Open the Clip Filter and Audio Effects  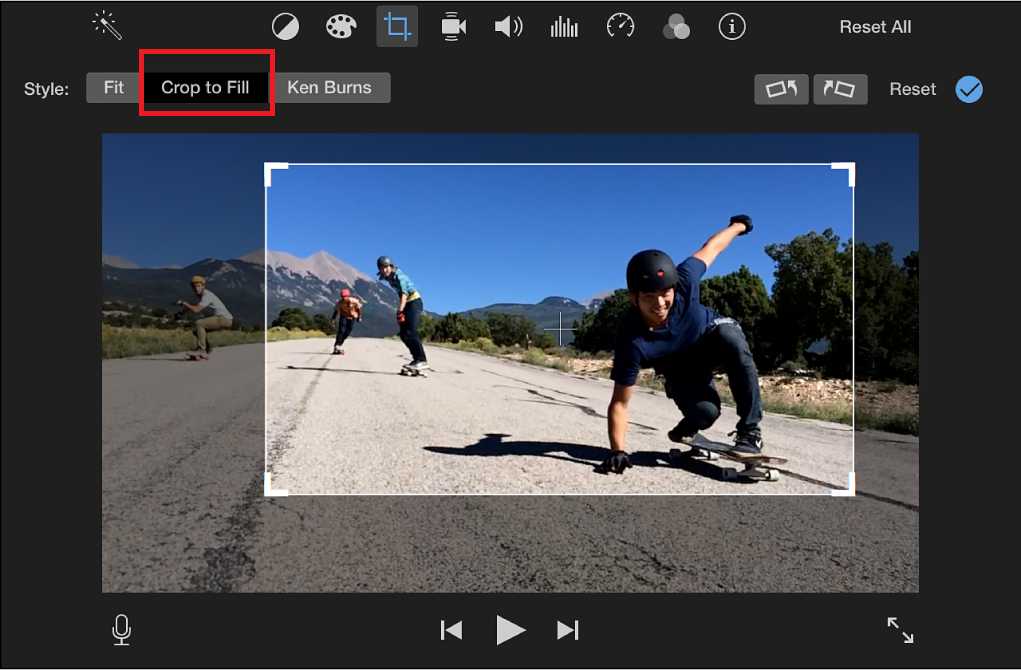(676, 27)
